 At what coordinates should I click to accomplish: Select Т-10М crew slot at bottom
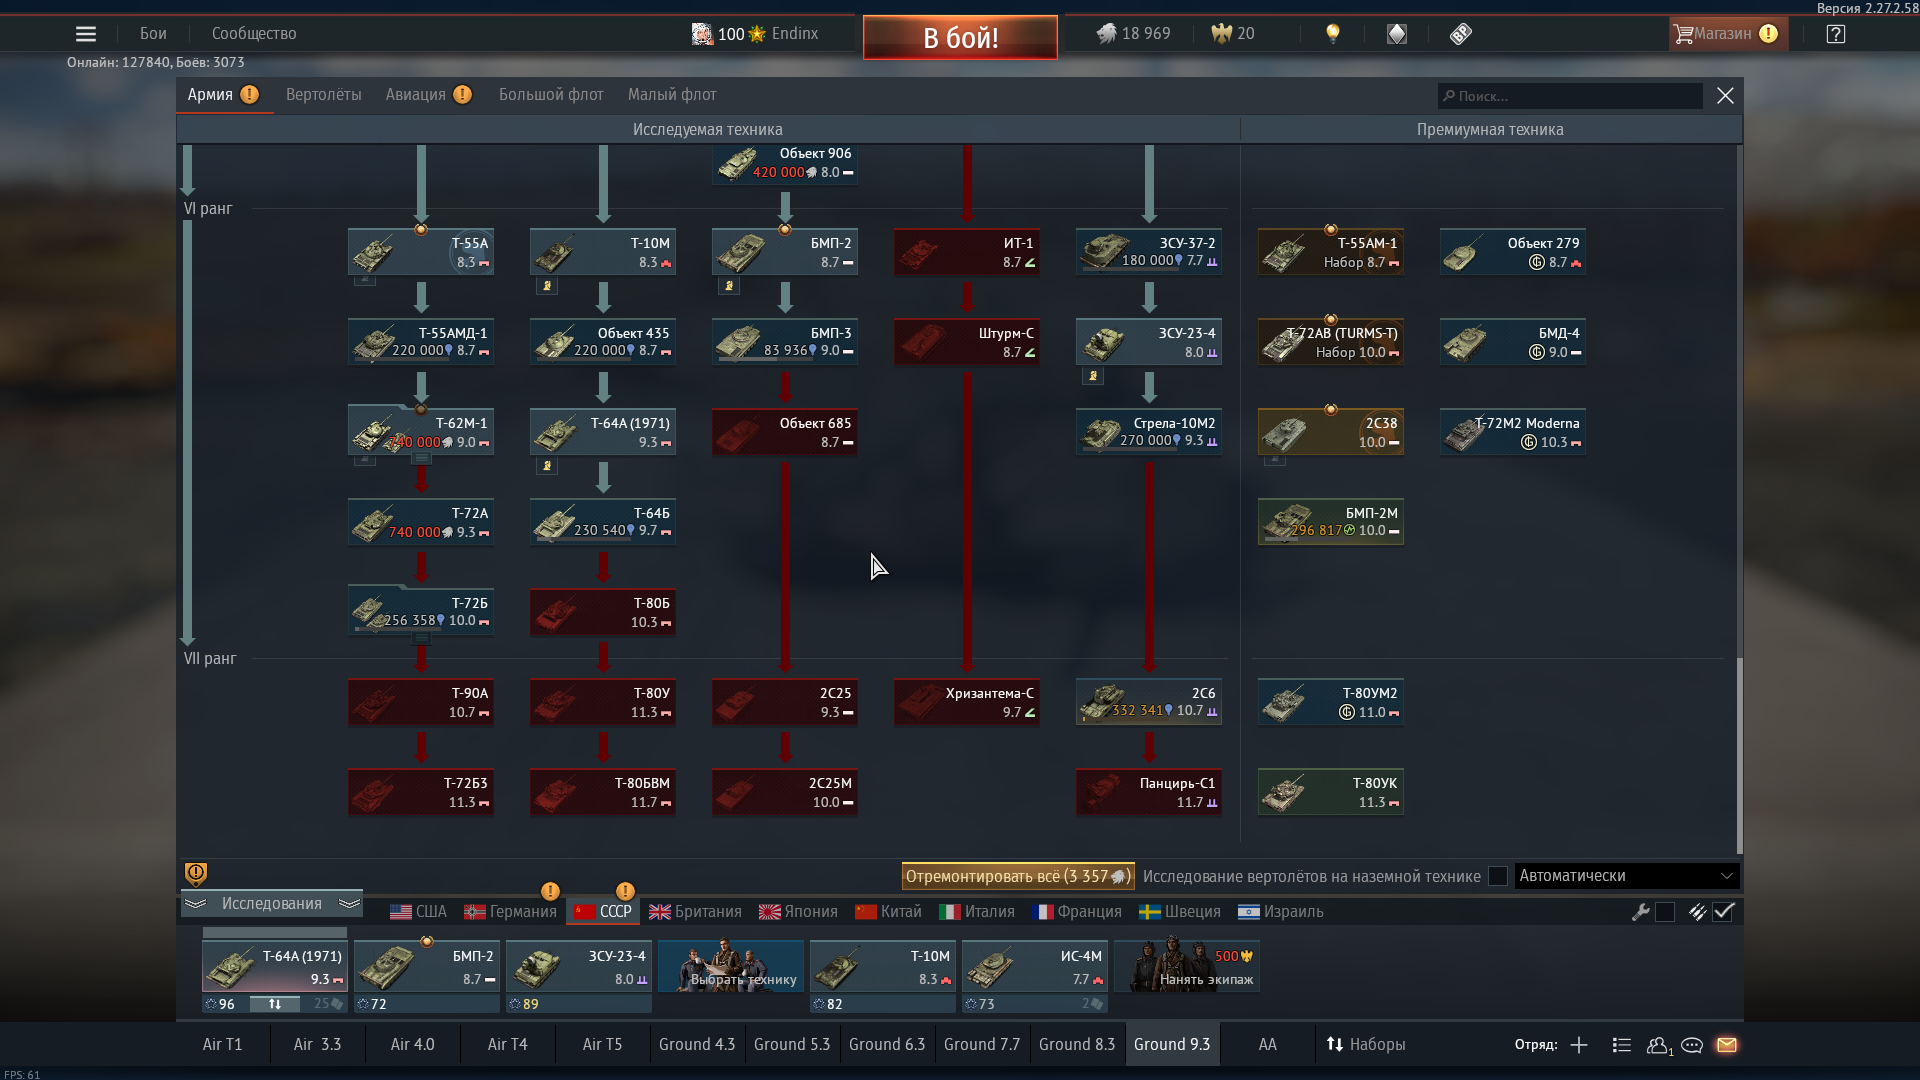[883, 966]
